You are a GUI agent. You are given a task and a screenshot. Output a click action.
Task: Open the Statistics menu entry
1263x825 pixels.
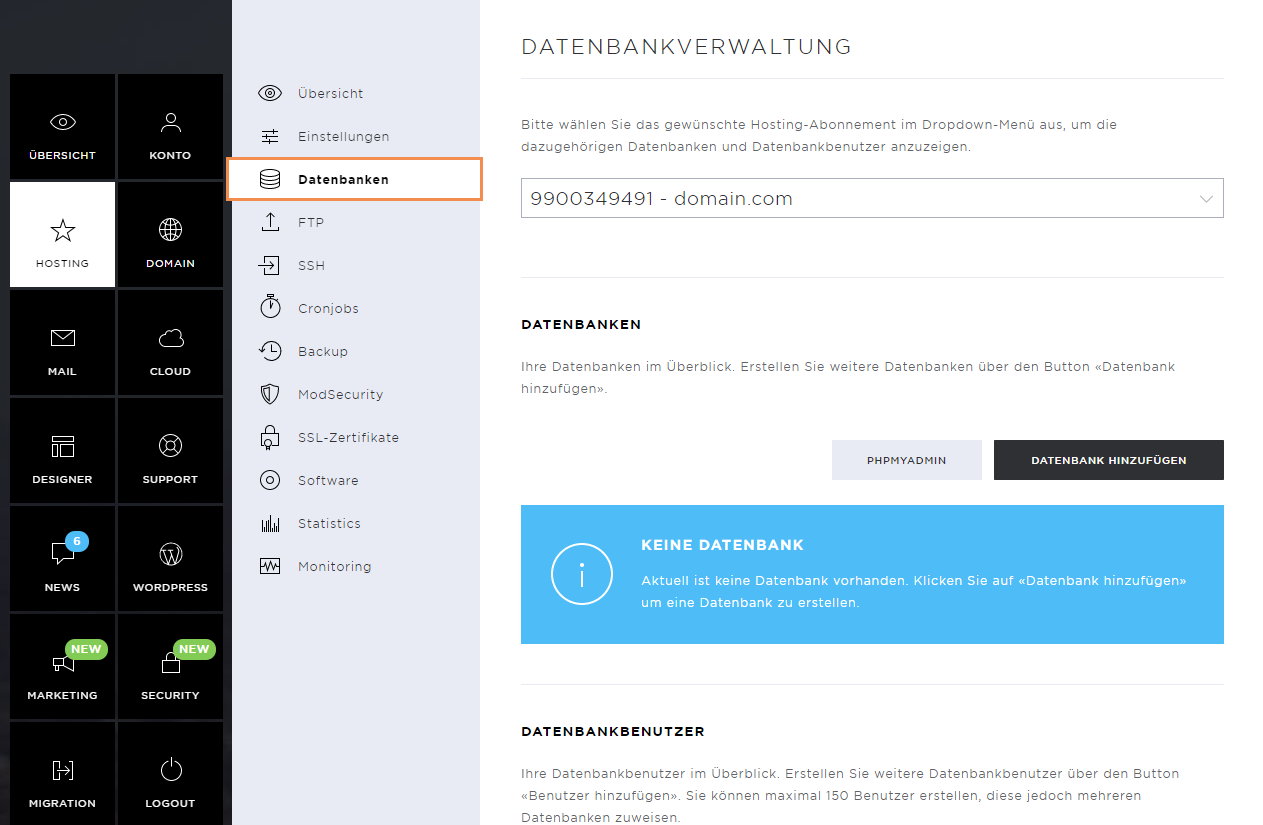[x=329, y=523]
